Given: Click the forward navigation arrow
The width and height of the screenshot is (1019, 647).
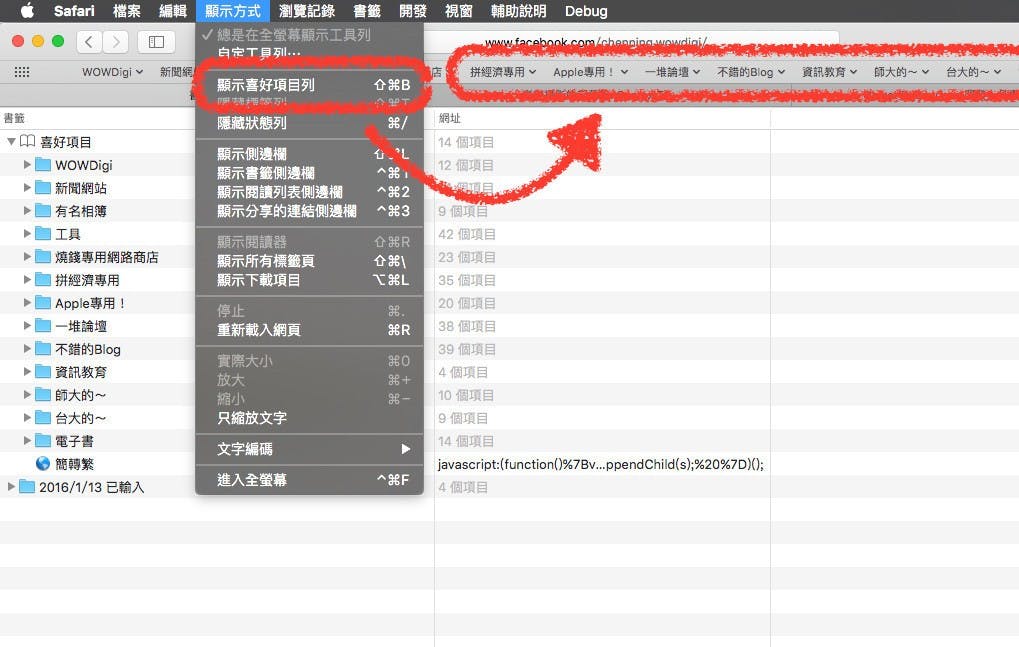Looking at the screenshot, I should point(116,42).
